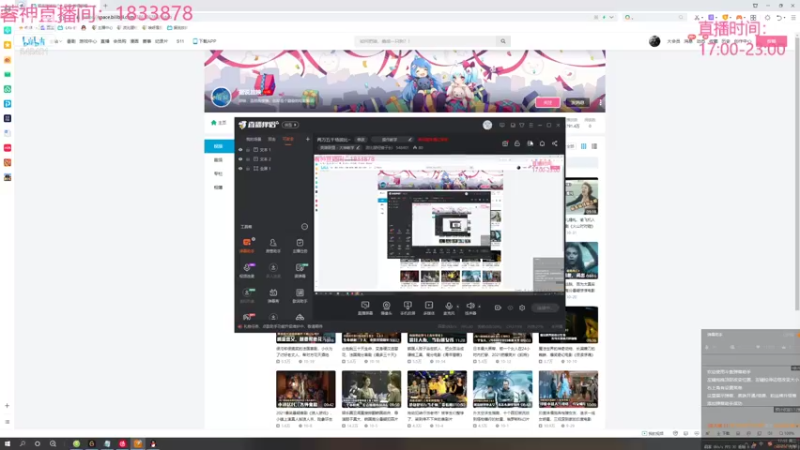The height and width of the screenshot is (450, 800).
Task: Open streaming app settings with the gear icon
Action: (522, 308)
